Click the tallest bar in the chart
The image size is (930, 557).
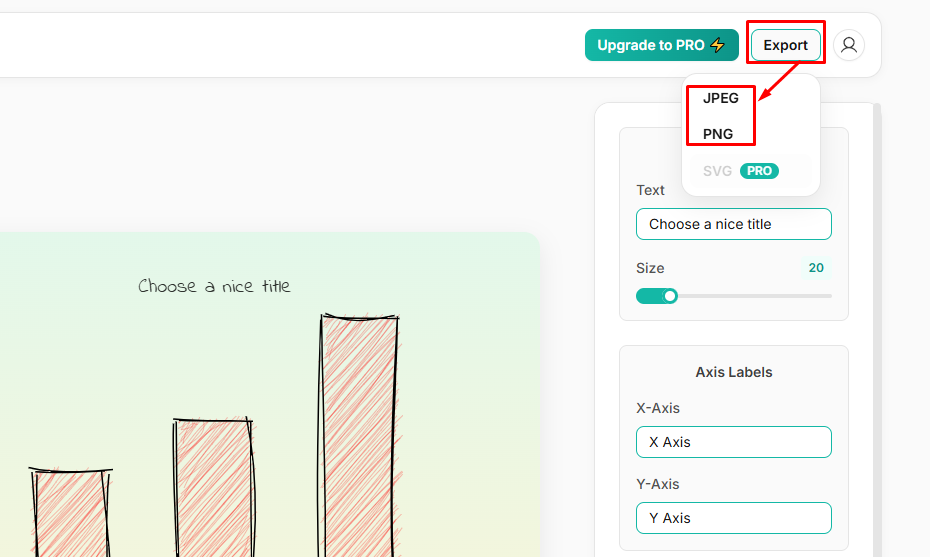coord(359,436)
